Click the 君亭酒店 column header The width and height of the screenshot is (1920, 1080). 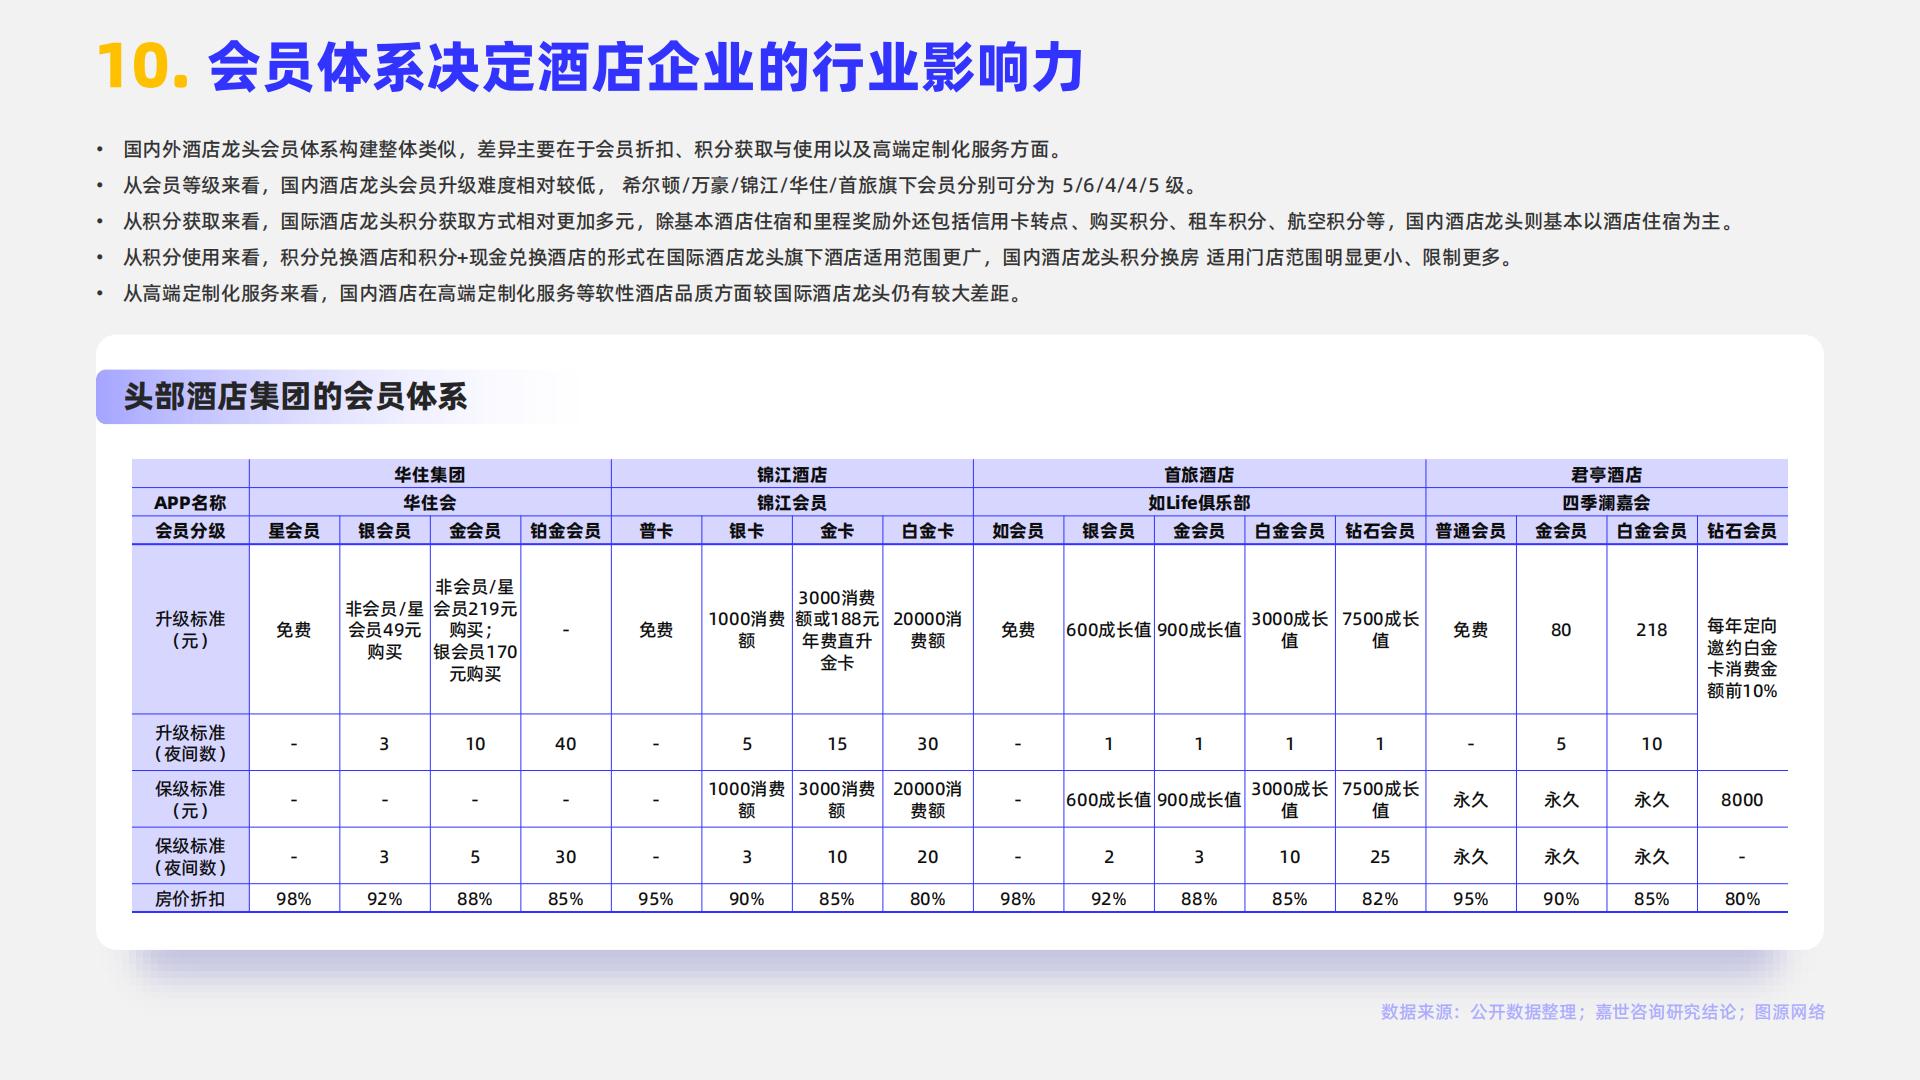(1606, 474)
